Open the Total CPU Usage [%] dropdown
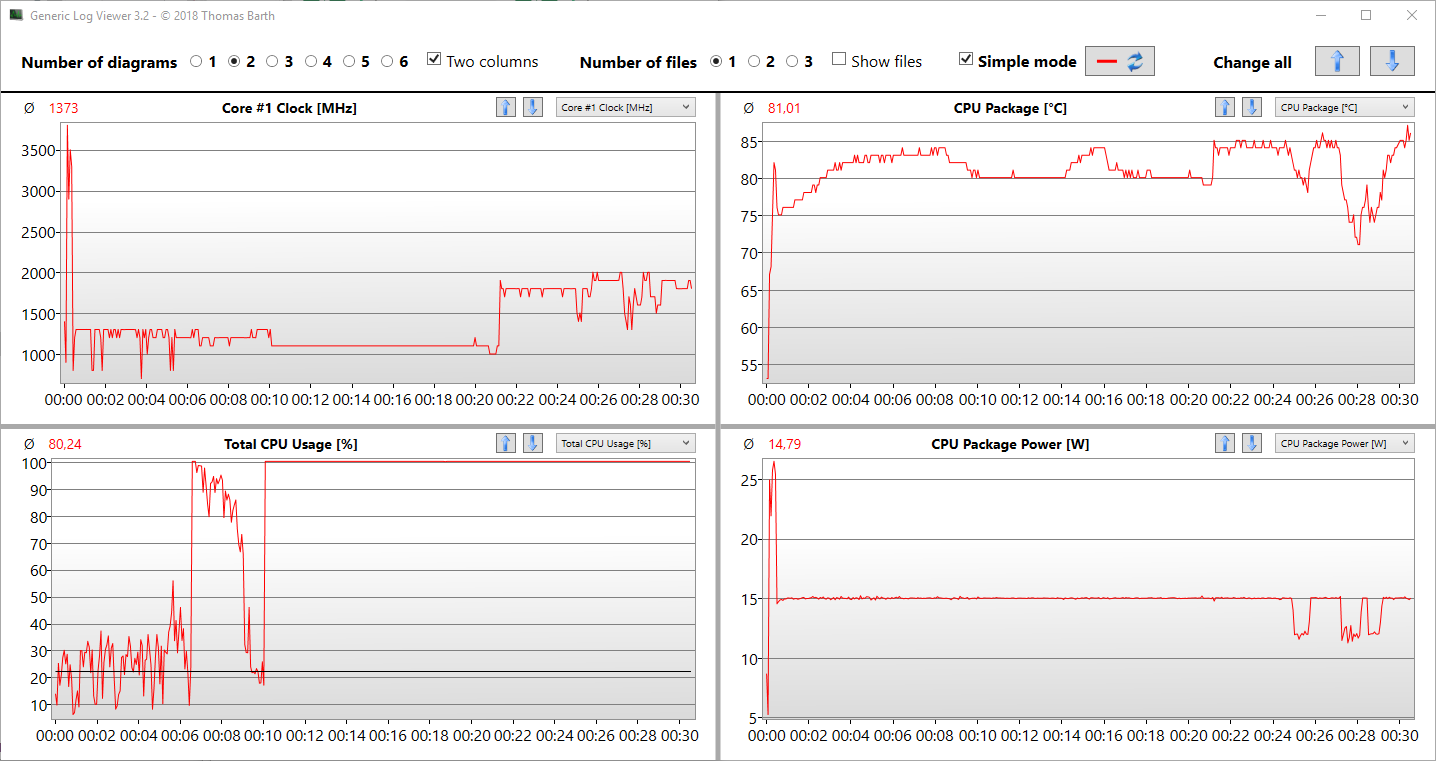The height and width of the screenshot is (761, 1436). coord(625,443)
